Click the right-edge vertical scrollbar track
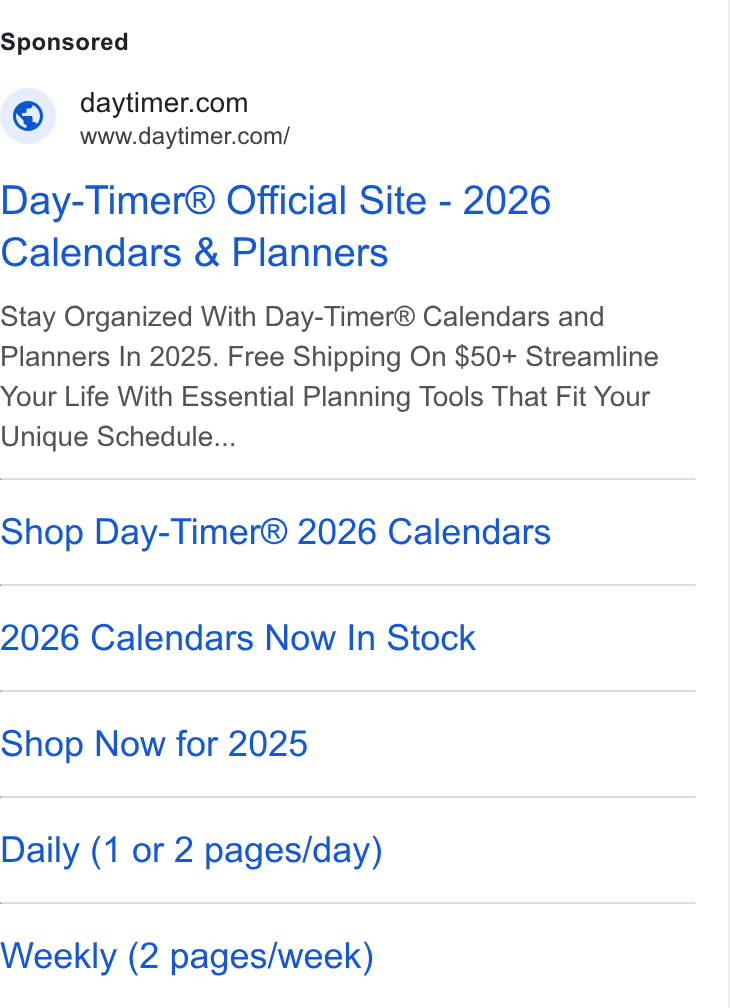This screenshot has height=1008, width=730. [728, 504]
